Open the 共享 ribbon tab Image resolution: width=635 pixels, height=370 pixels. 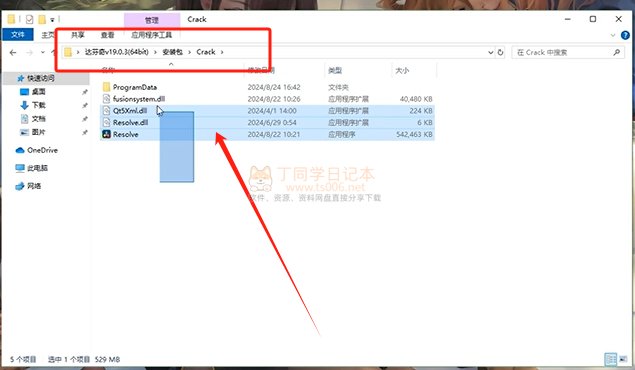(x=77, y=35)
